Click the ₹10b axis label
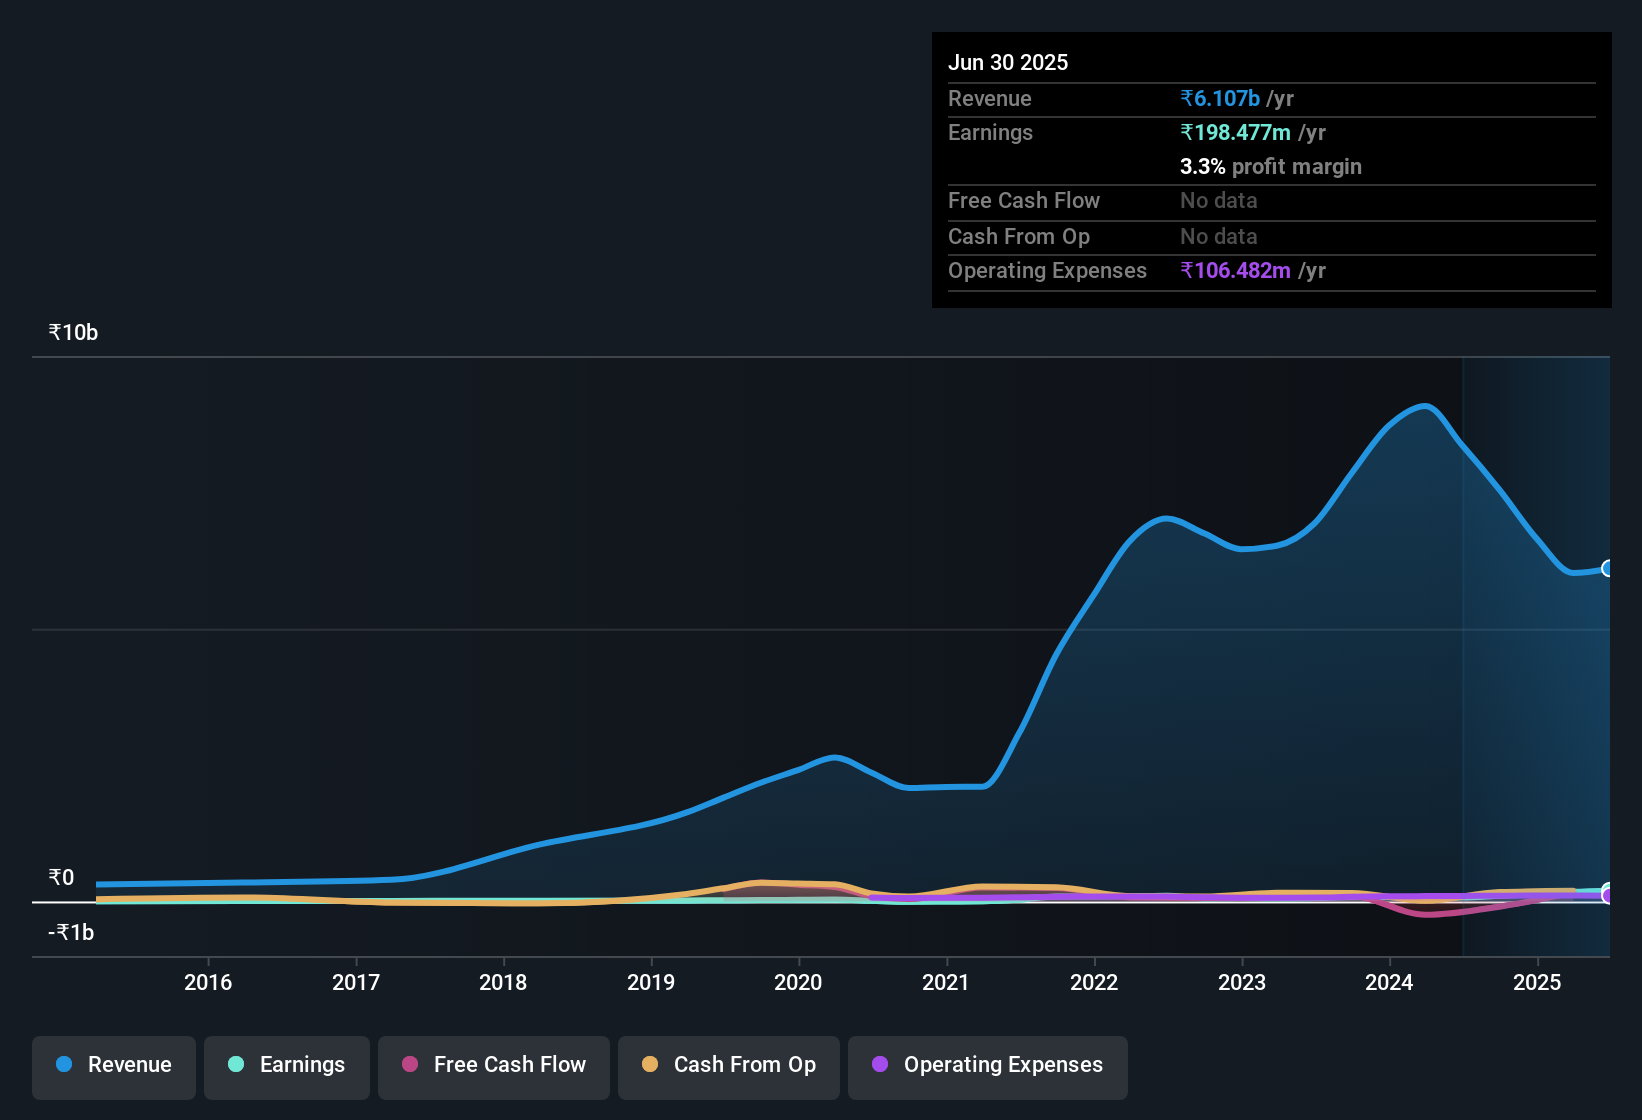The width and height of the screenshot is (1642, 1120). coord(71,331)
